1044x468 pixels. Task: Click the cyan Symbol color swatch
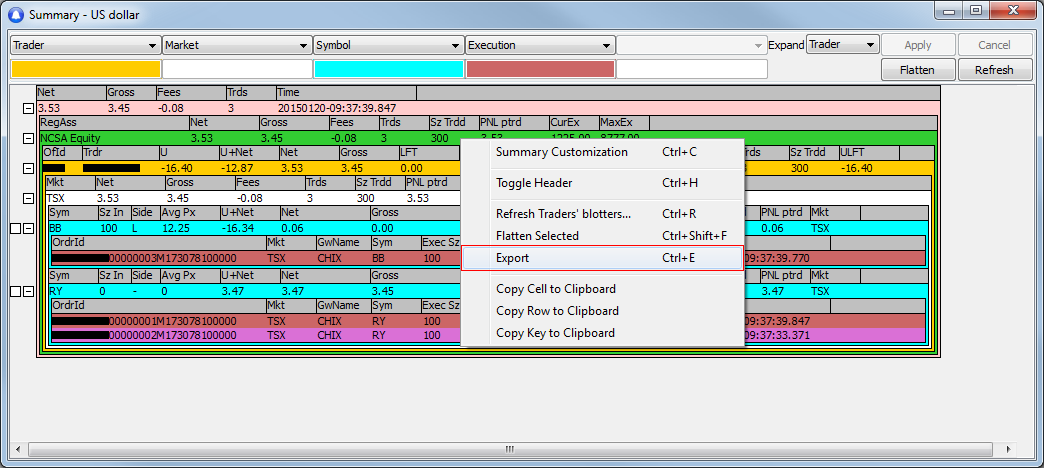pos(388,69)
